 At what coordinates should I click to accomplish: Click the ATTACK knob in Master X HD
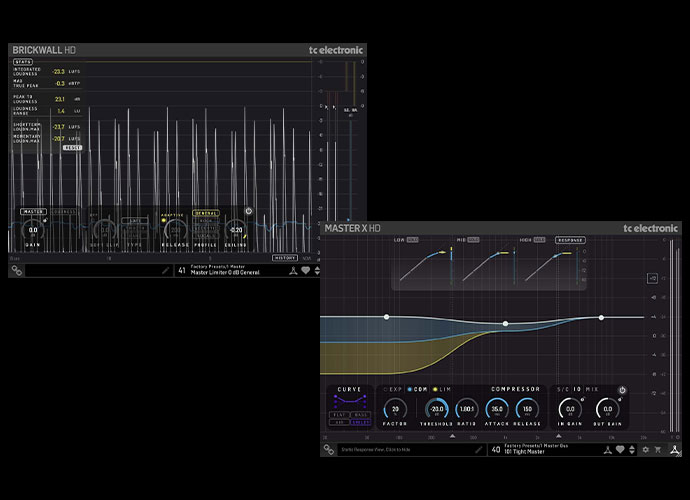497,409
